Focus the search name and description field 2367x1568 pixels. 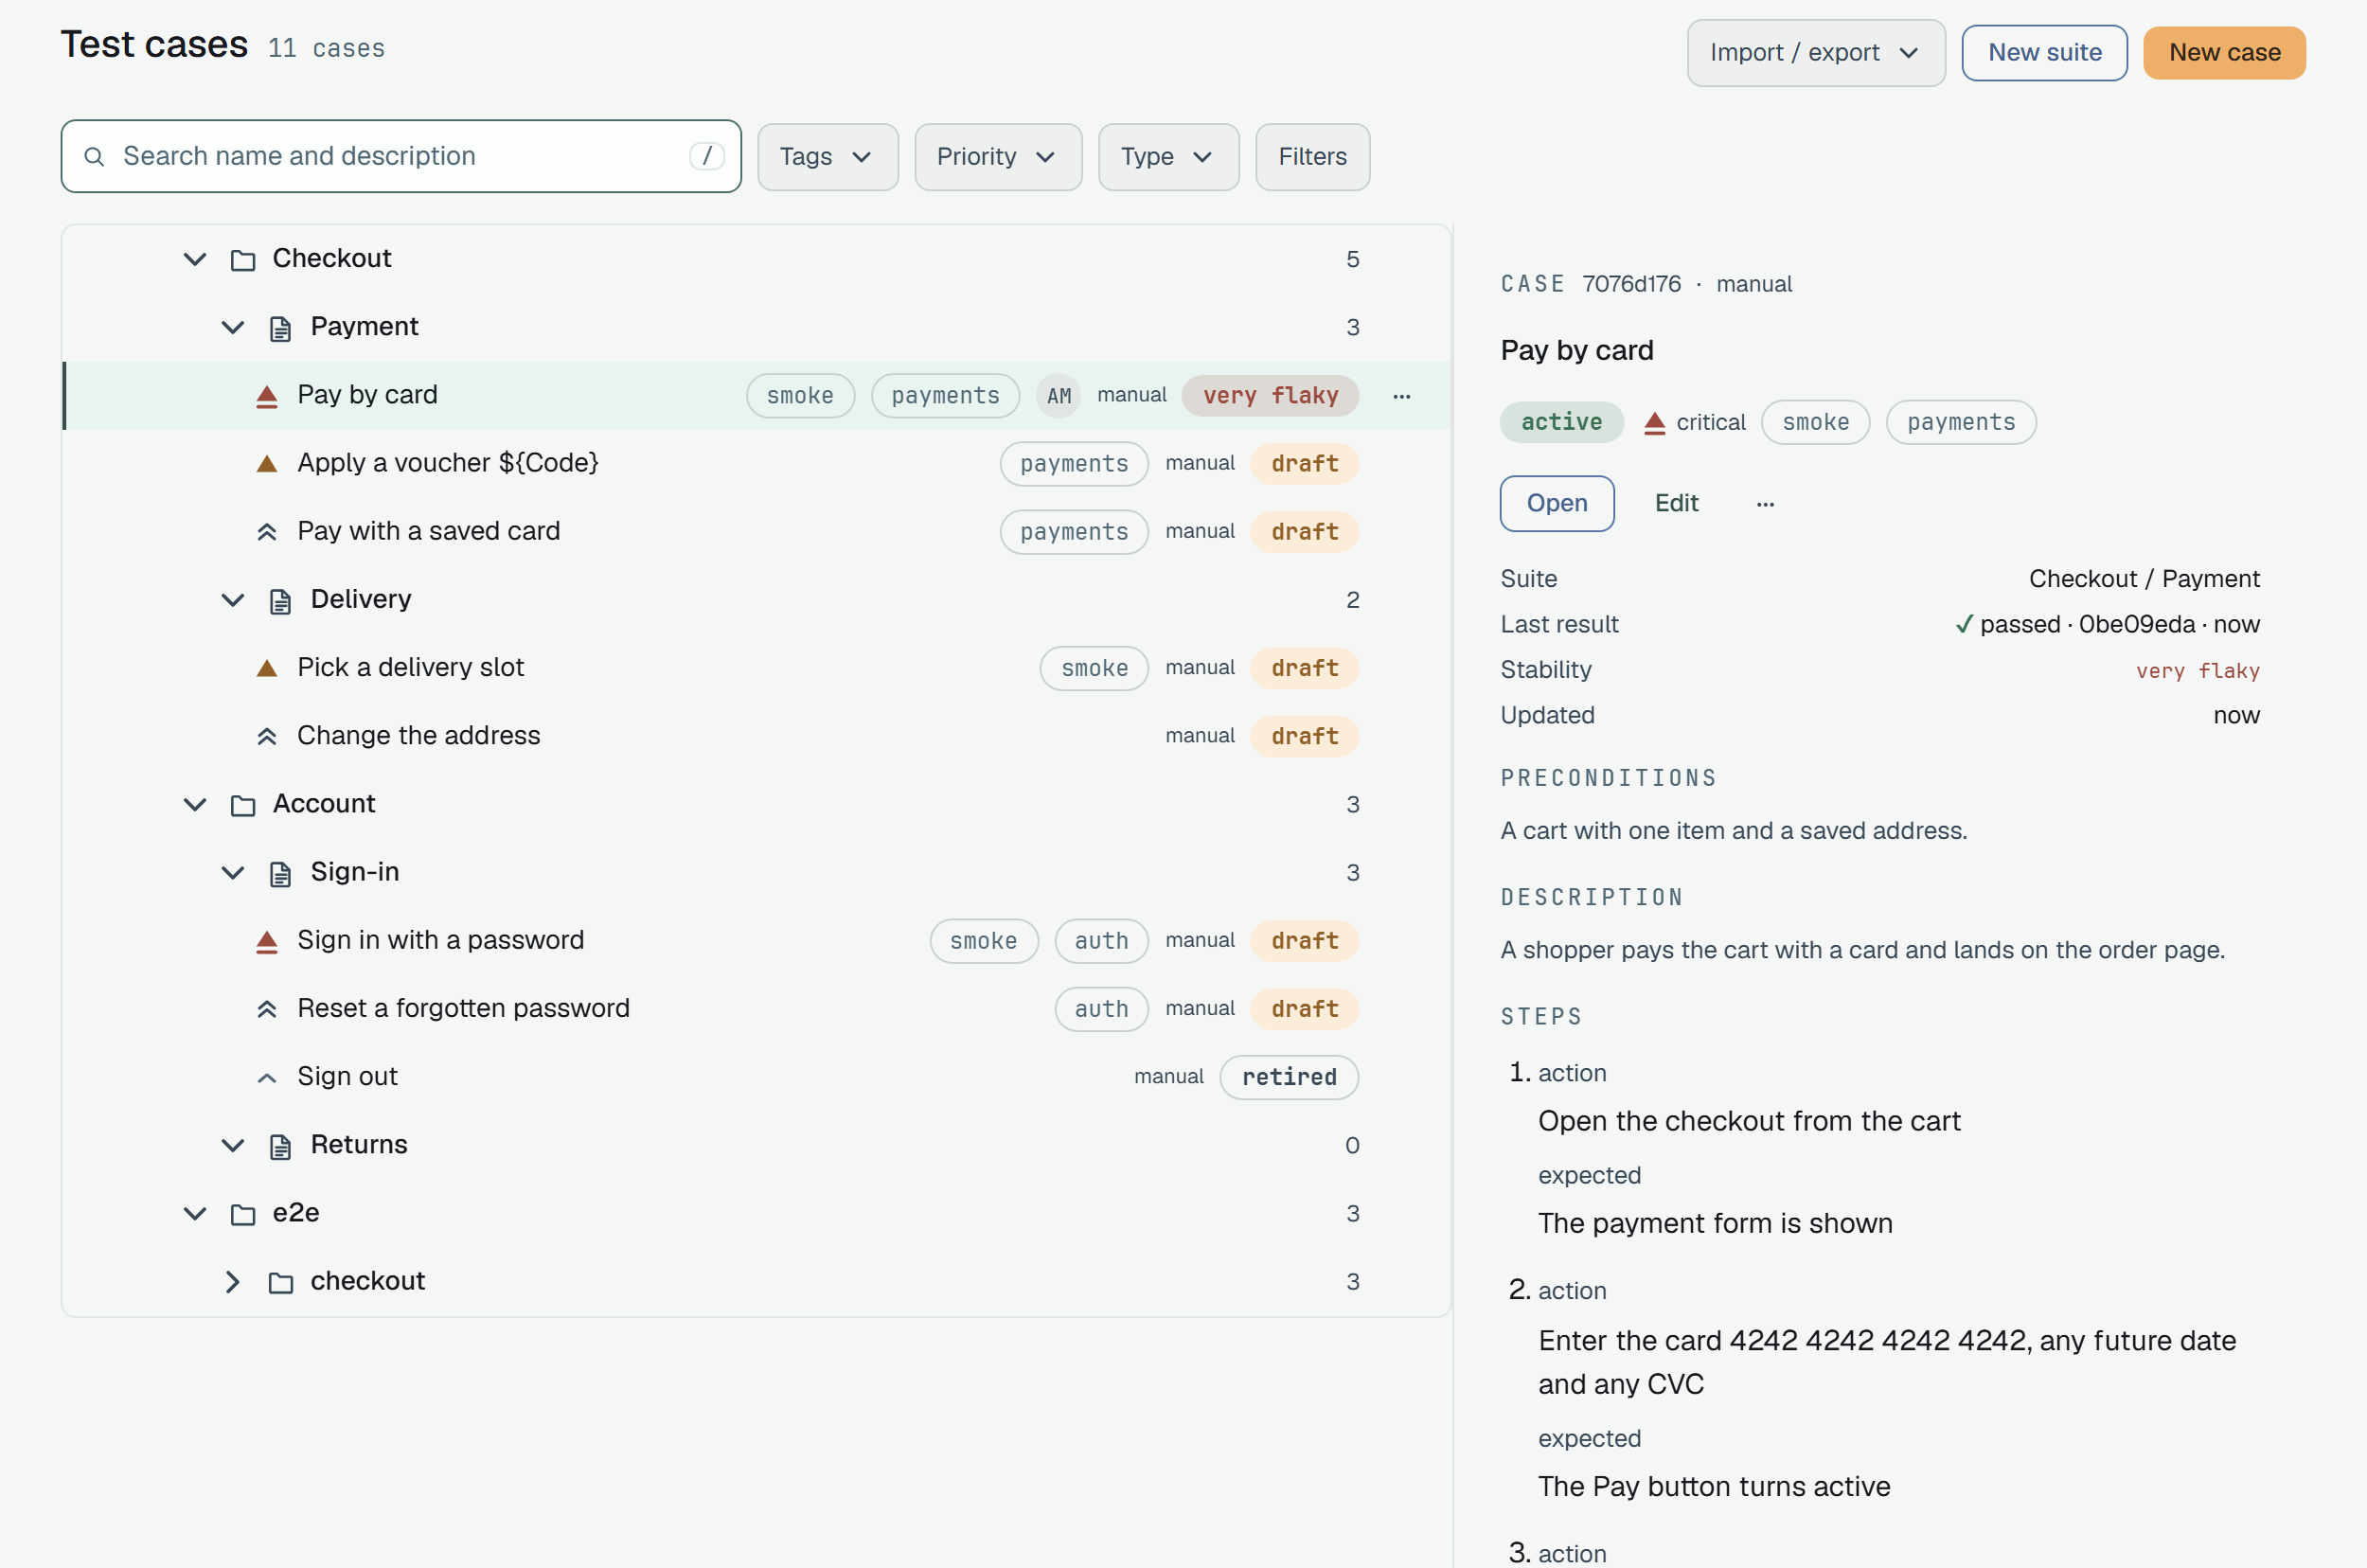tap(401, 157)
